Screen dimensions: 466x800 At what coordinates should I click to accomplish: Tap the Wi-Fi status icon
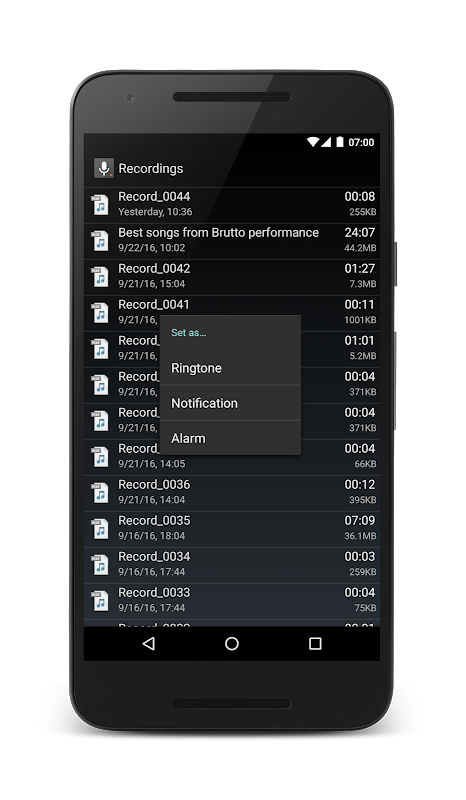(x=313, y=142)
